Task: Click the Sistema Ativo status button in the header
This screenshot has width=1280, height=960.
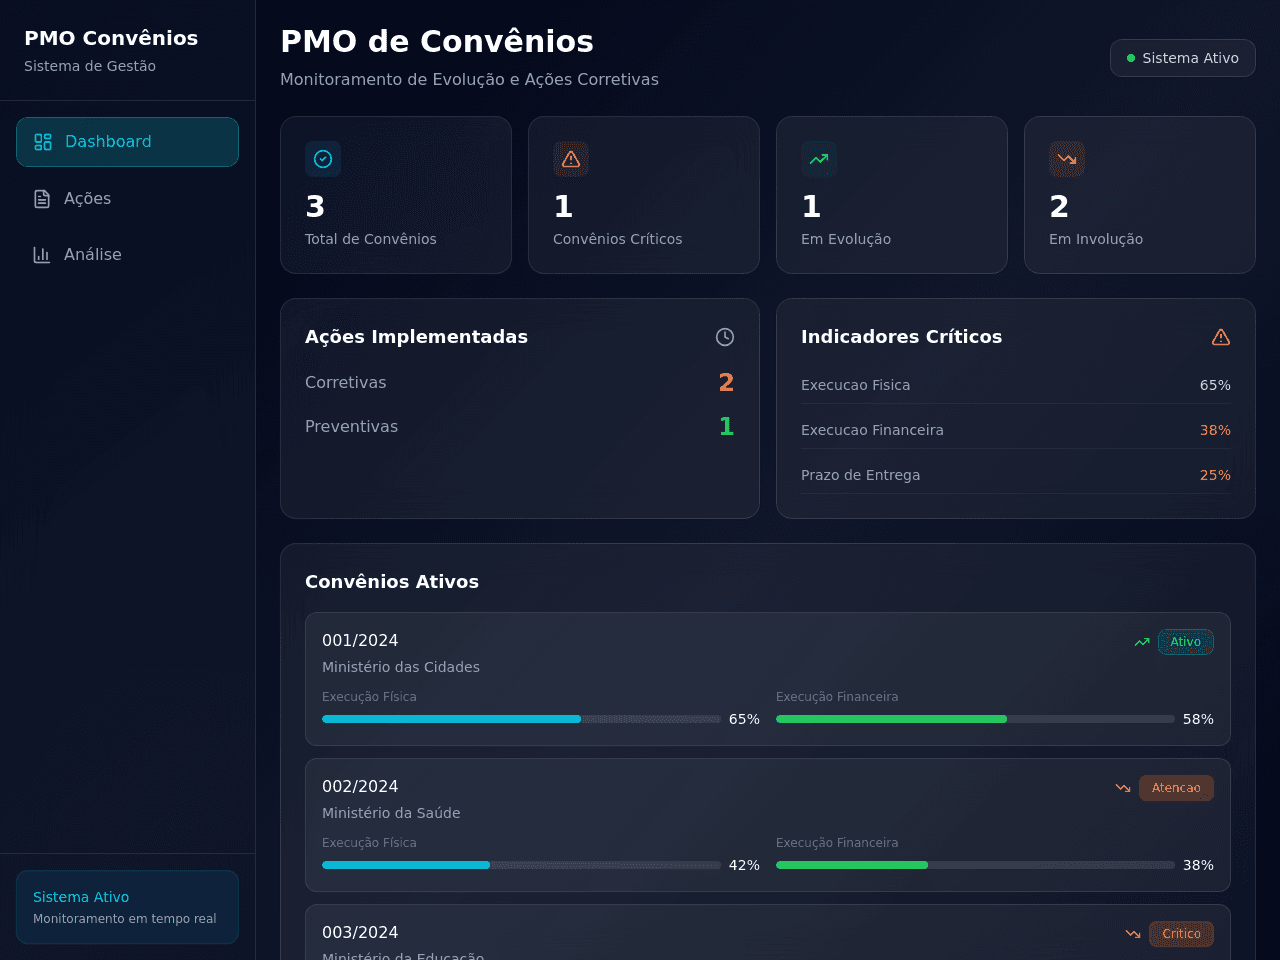Action: tap(1183, 58)
